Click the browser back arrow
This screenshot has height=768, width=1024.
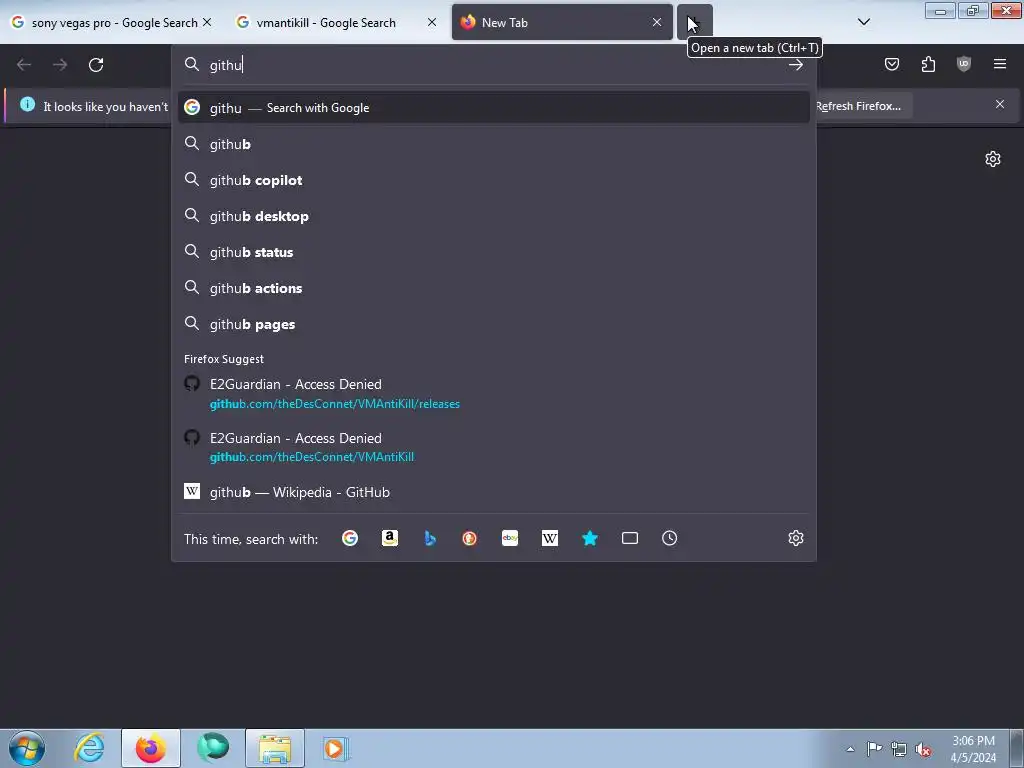(x=24, y=65)
